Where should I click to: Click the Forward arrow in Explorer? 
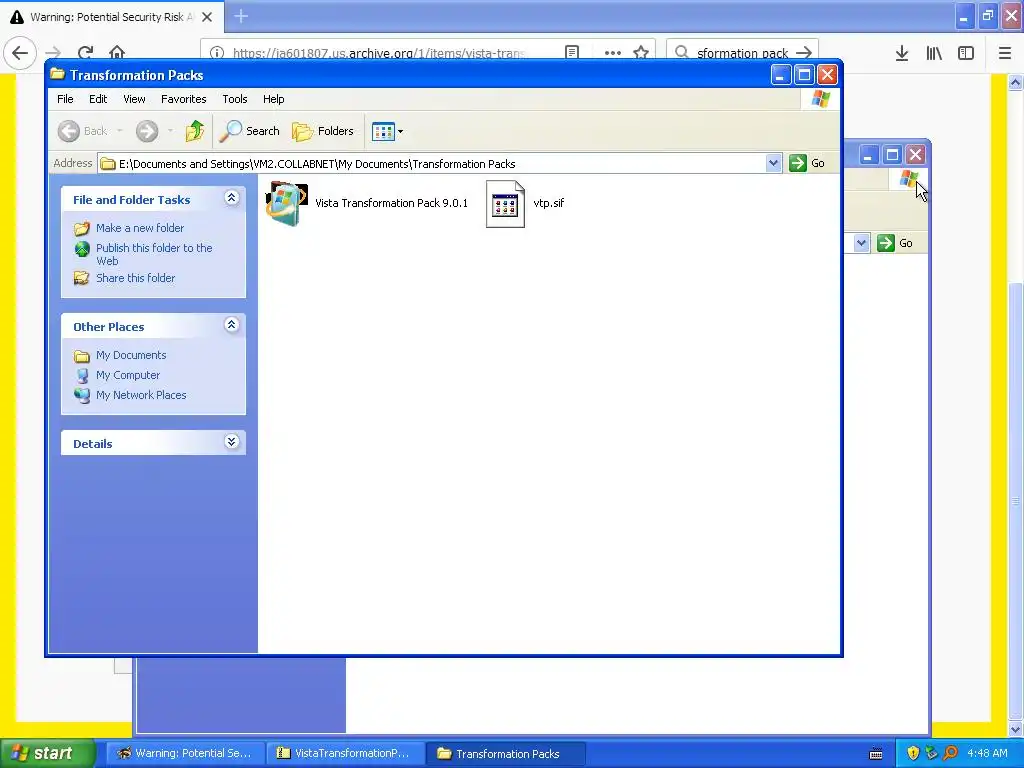tap(147, 131)
